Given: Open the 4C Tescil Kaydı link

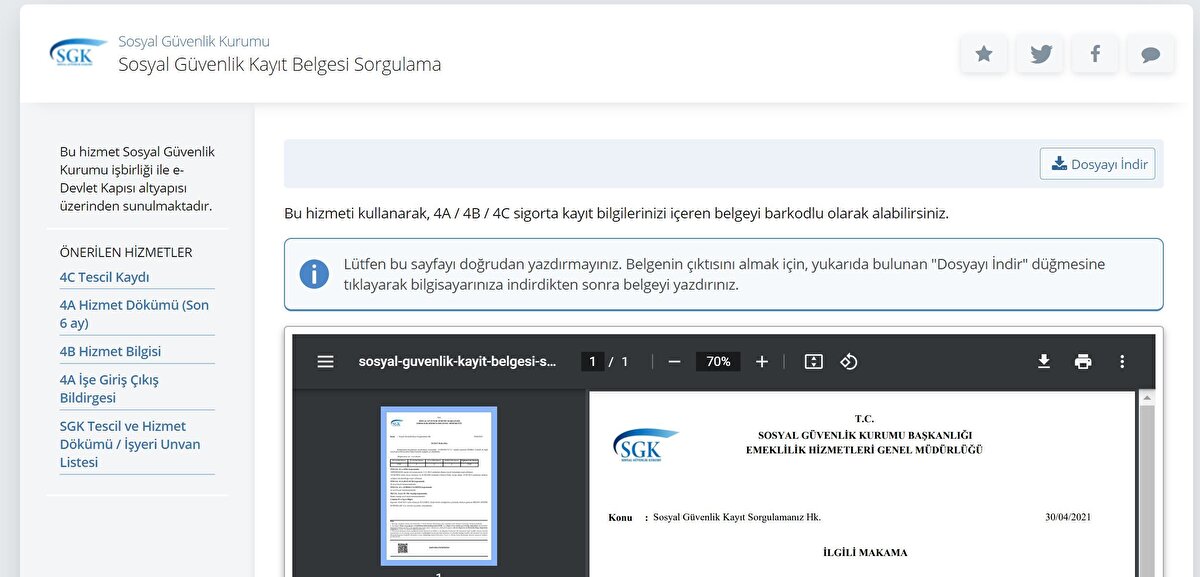Looking at the screenshot, I should (x=105, y=277).
